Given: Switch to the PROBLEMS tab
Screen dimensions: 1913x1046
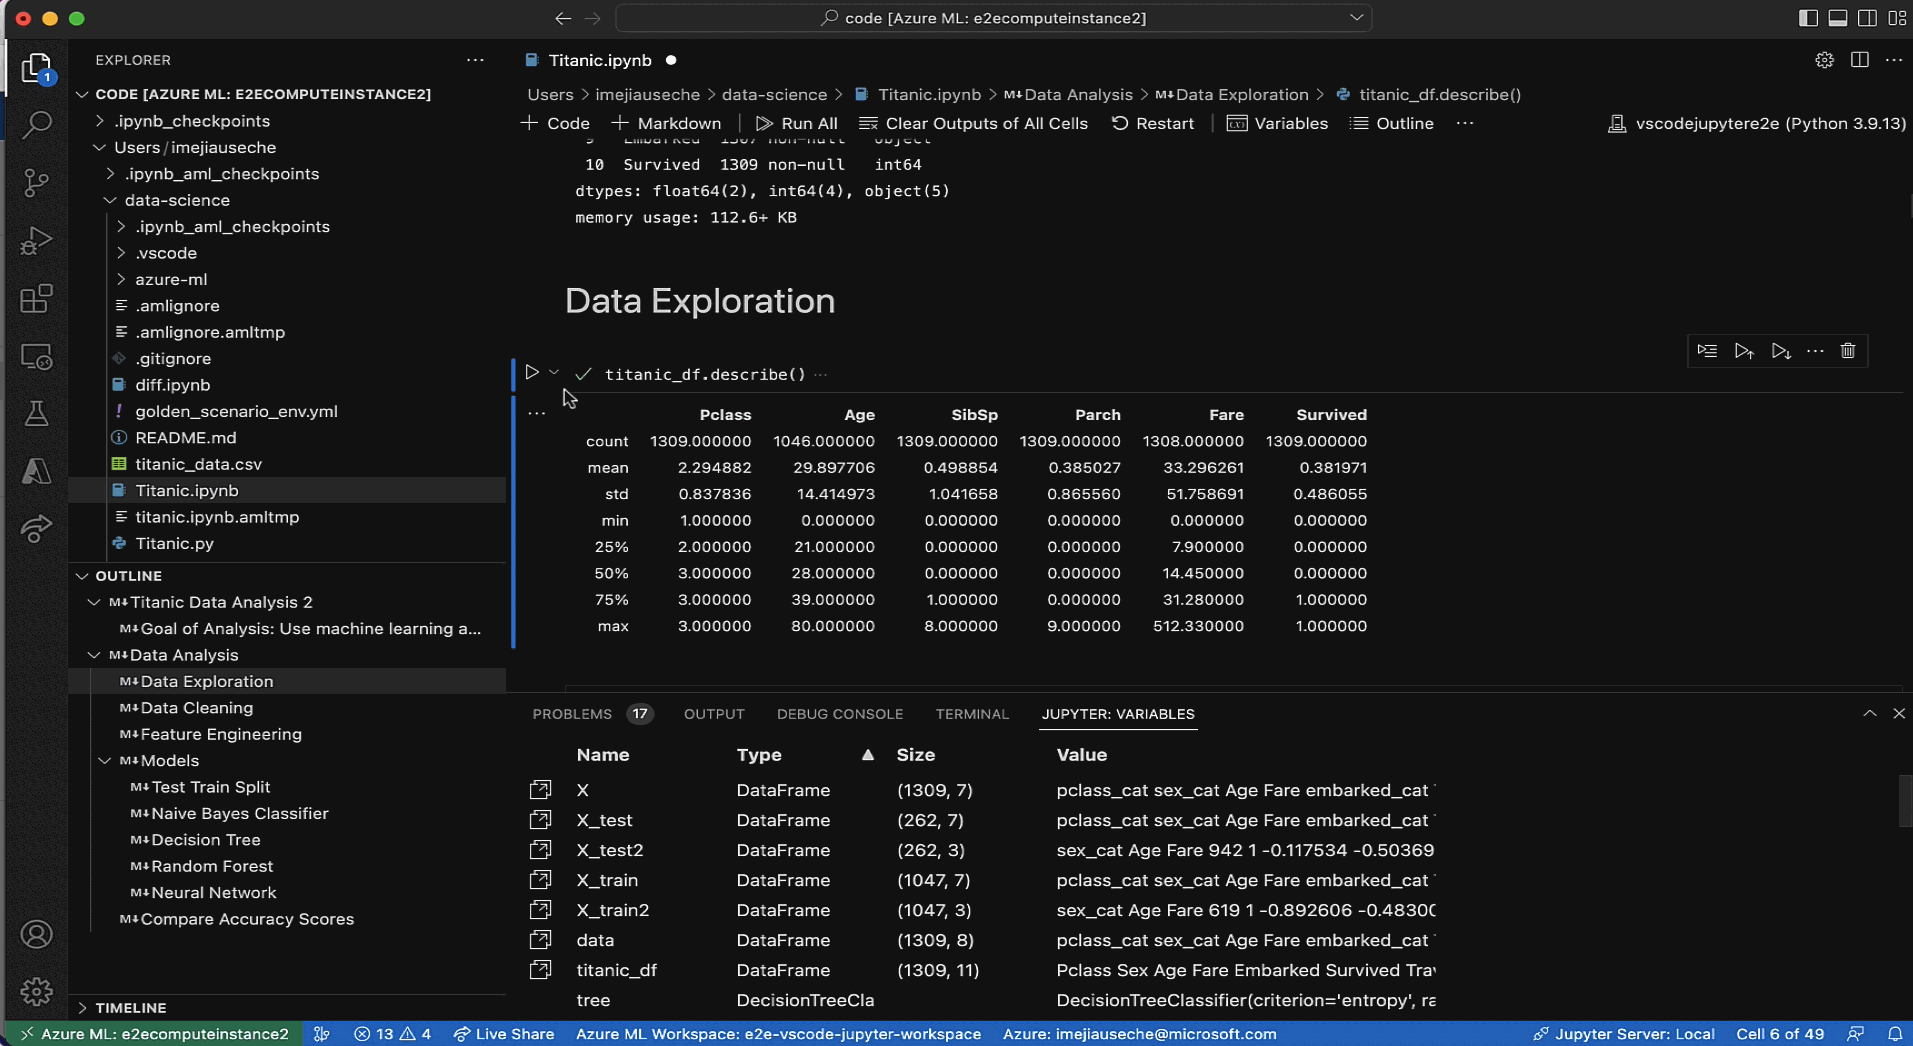Looking at the screenshot, I should coord(572,714).
